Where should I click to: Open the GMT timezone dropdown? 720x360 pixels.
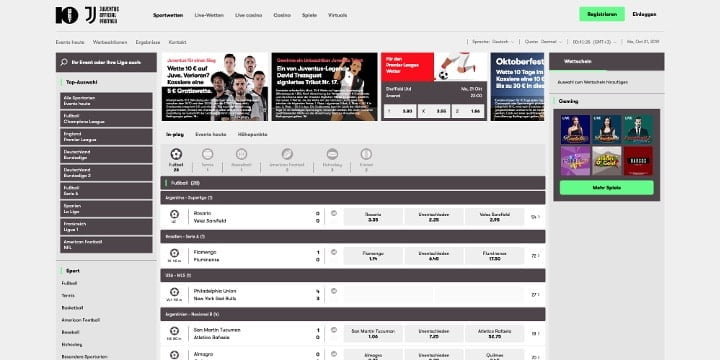[594, 42]
